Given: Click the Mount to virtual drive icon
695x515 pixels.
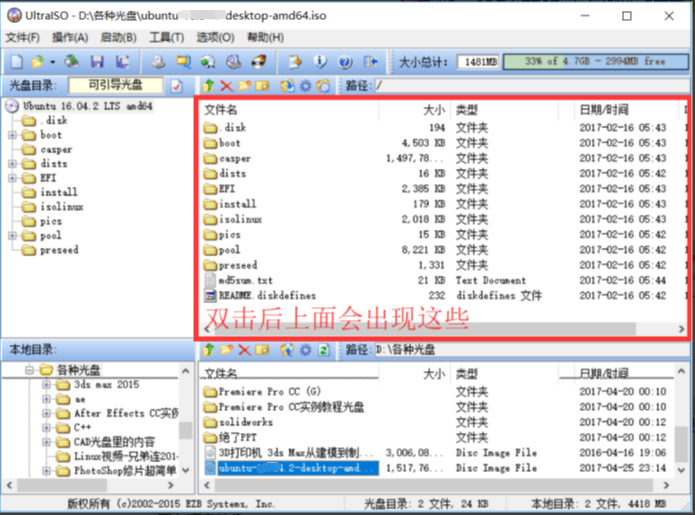Looking at the screenshot, I should [x=208, y=62].
